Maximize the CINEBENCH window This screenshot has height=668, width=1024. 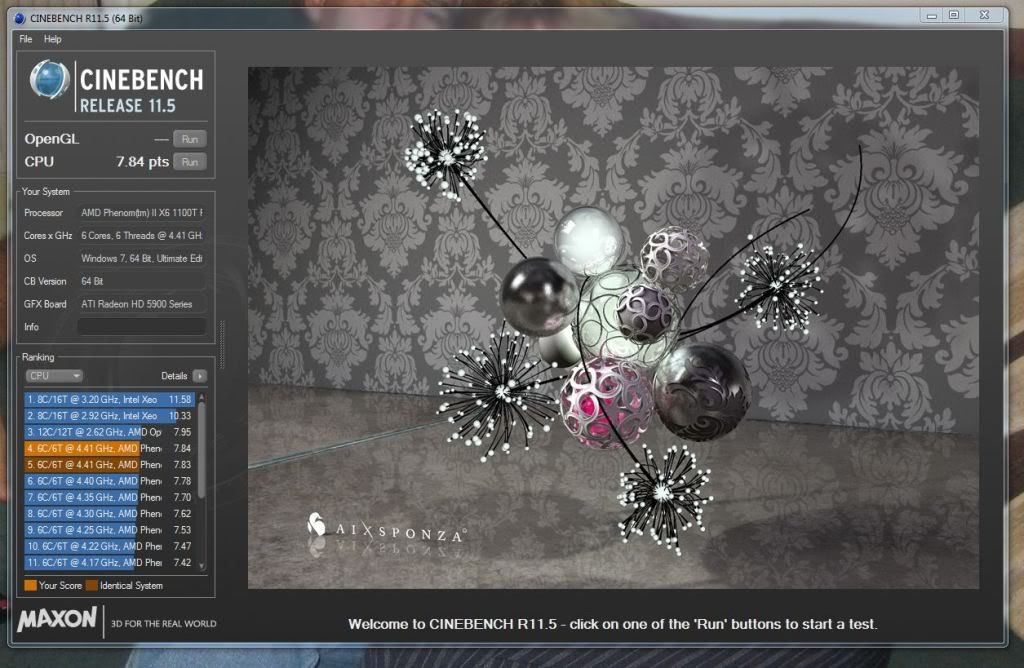coord(954,15)
